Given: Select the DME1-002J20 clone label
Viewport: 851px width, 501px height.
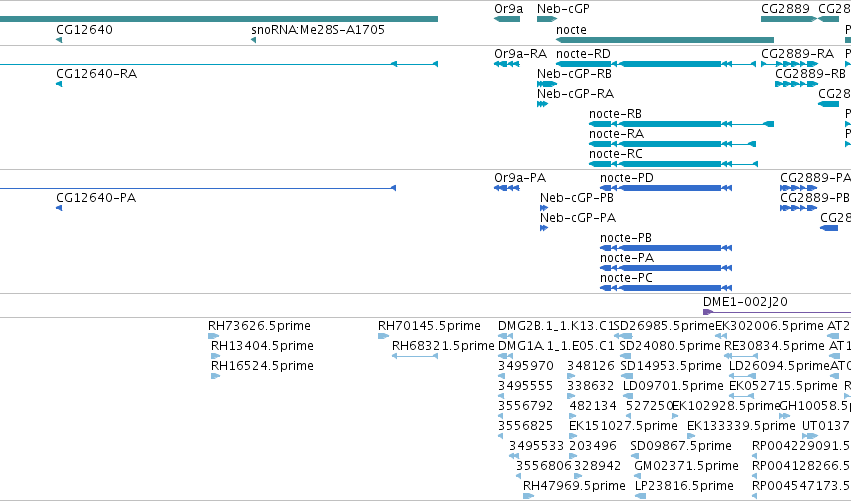Looking at the screenshot, I should pos(745,302).
